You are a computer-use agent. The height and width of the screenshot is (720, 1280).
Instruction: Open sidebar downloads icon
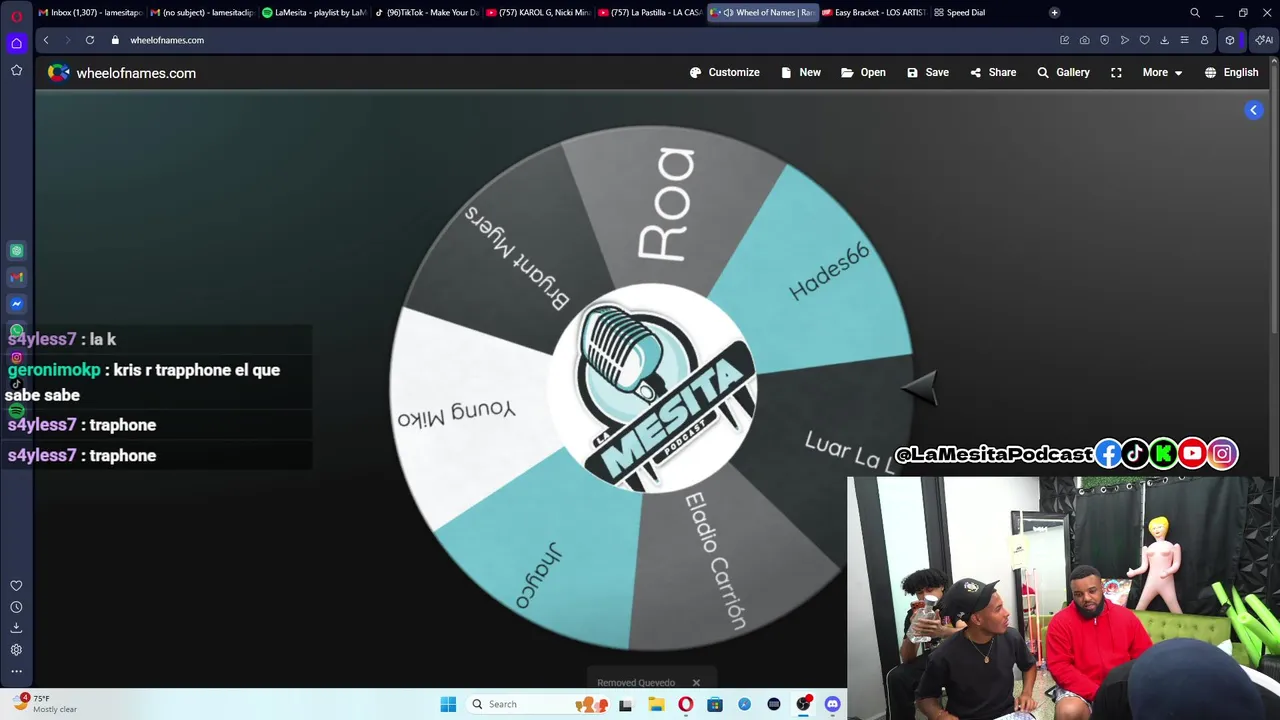[x=16, y=628]
